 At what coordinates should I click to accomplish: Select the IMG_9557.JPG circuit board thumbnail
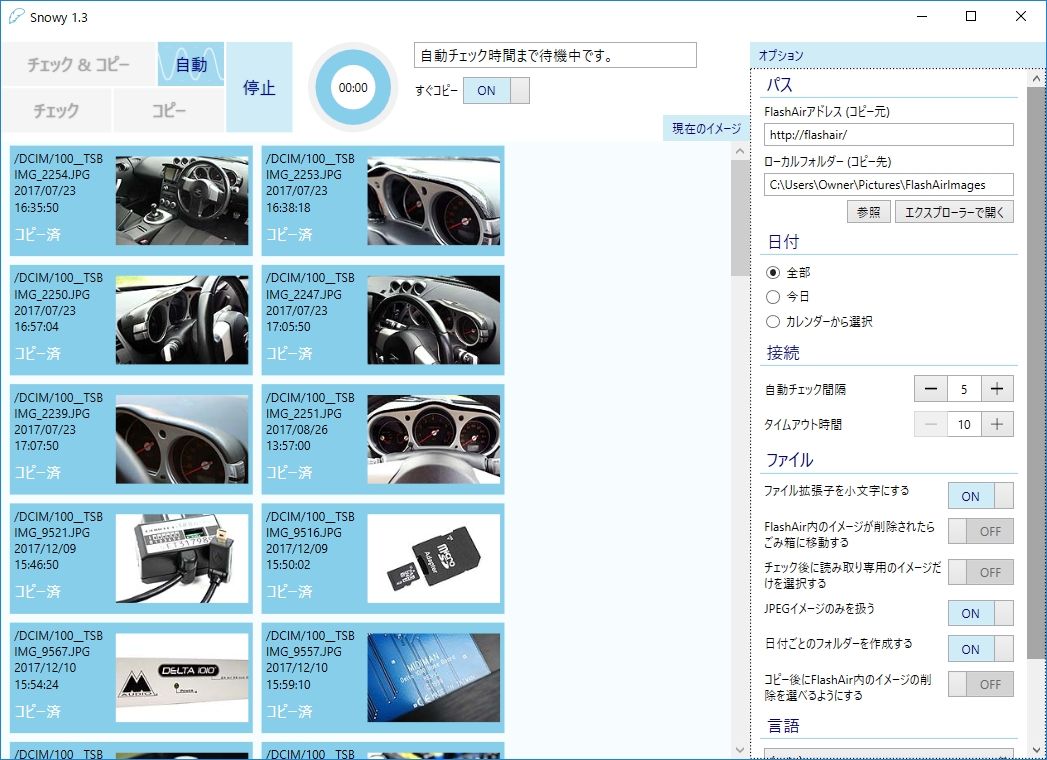click(x=433, y=677)
